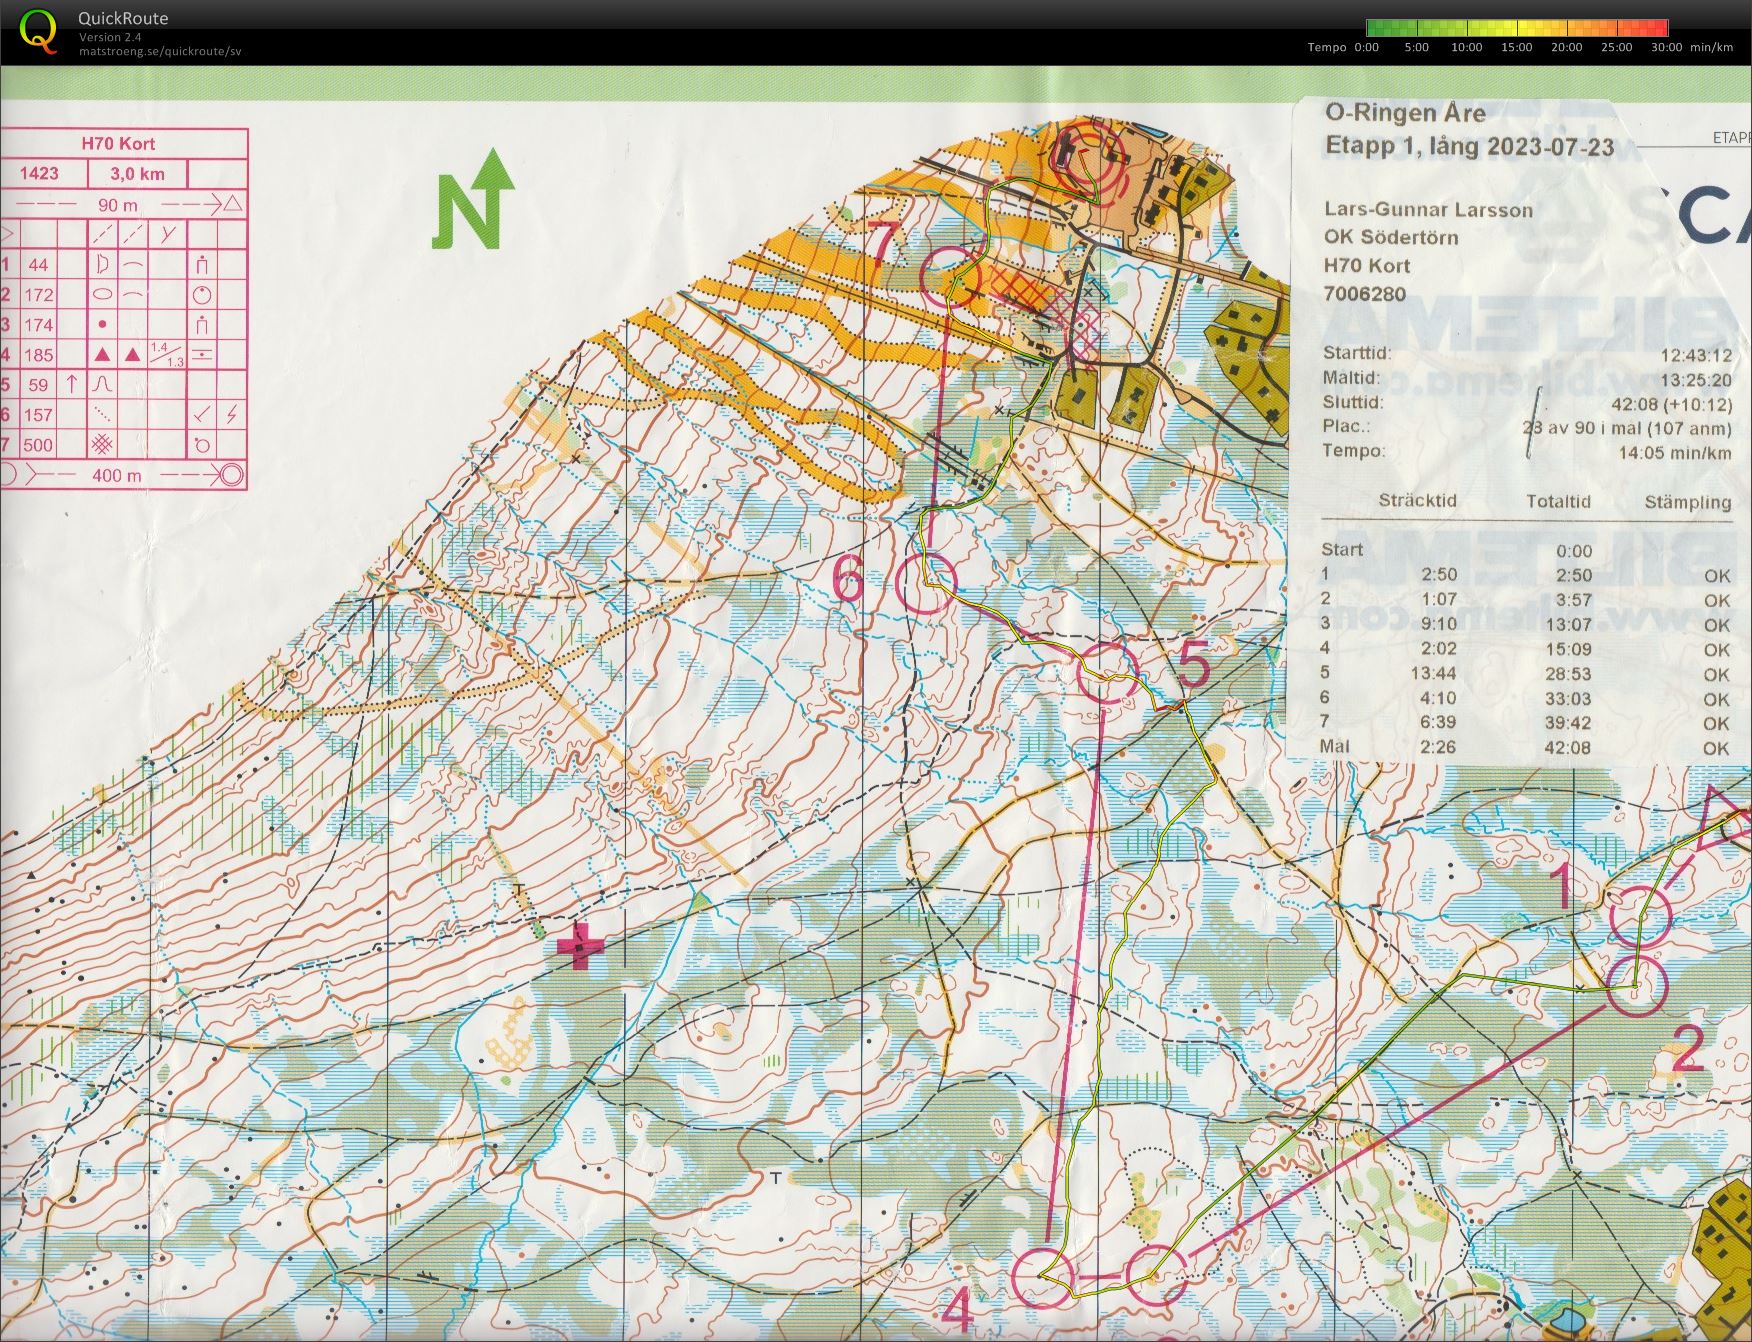Click the 30:00 tick label on tempo scale
The height and width of the screenshot is (1342, 1752).
(1666, 47)
